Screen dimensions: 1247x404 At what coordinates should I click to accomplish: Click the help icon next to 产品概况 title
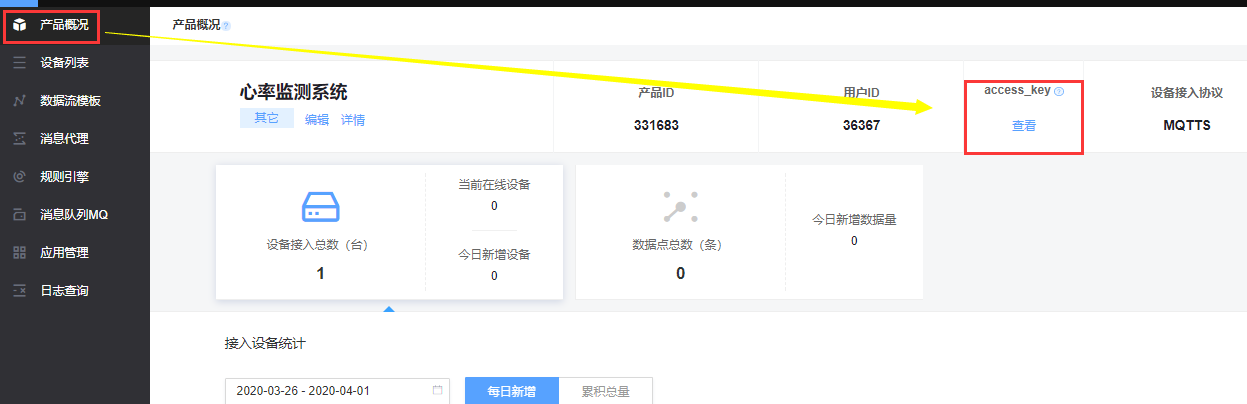coord(226,25)
